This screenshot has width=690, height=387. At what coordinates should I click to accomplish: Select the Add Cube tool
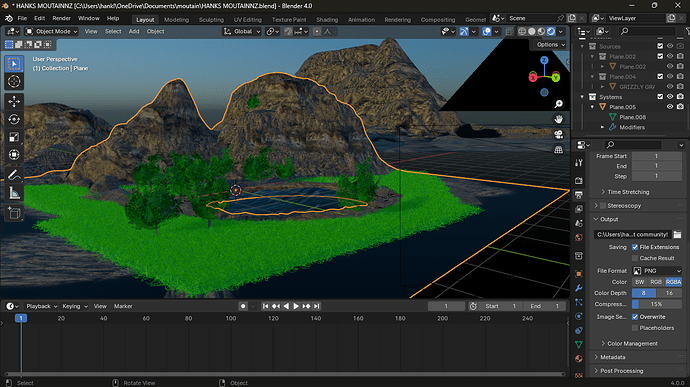tap(14, 213)
